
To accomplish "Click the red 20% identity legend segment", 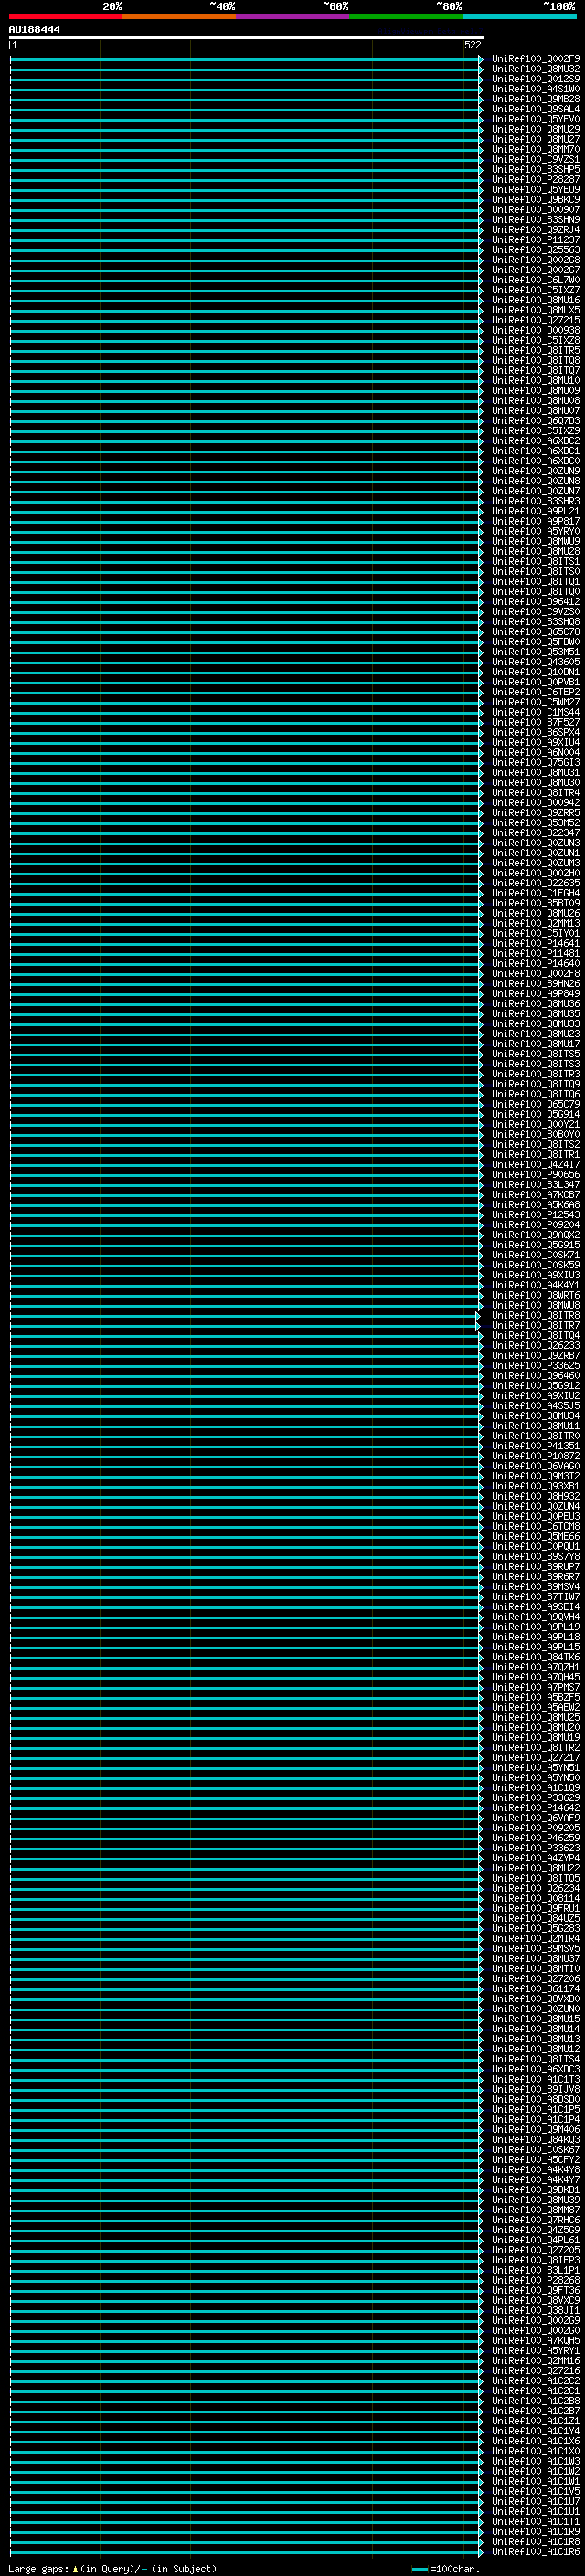I will (66, 16).
